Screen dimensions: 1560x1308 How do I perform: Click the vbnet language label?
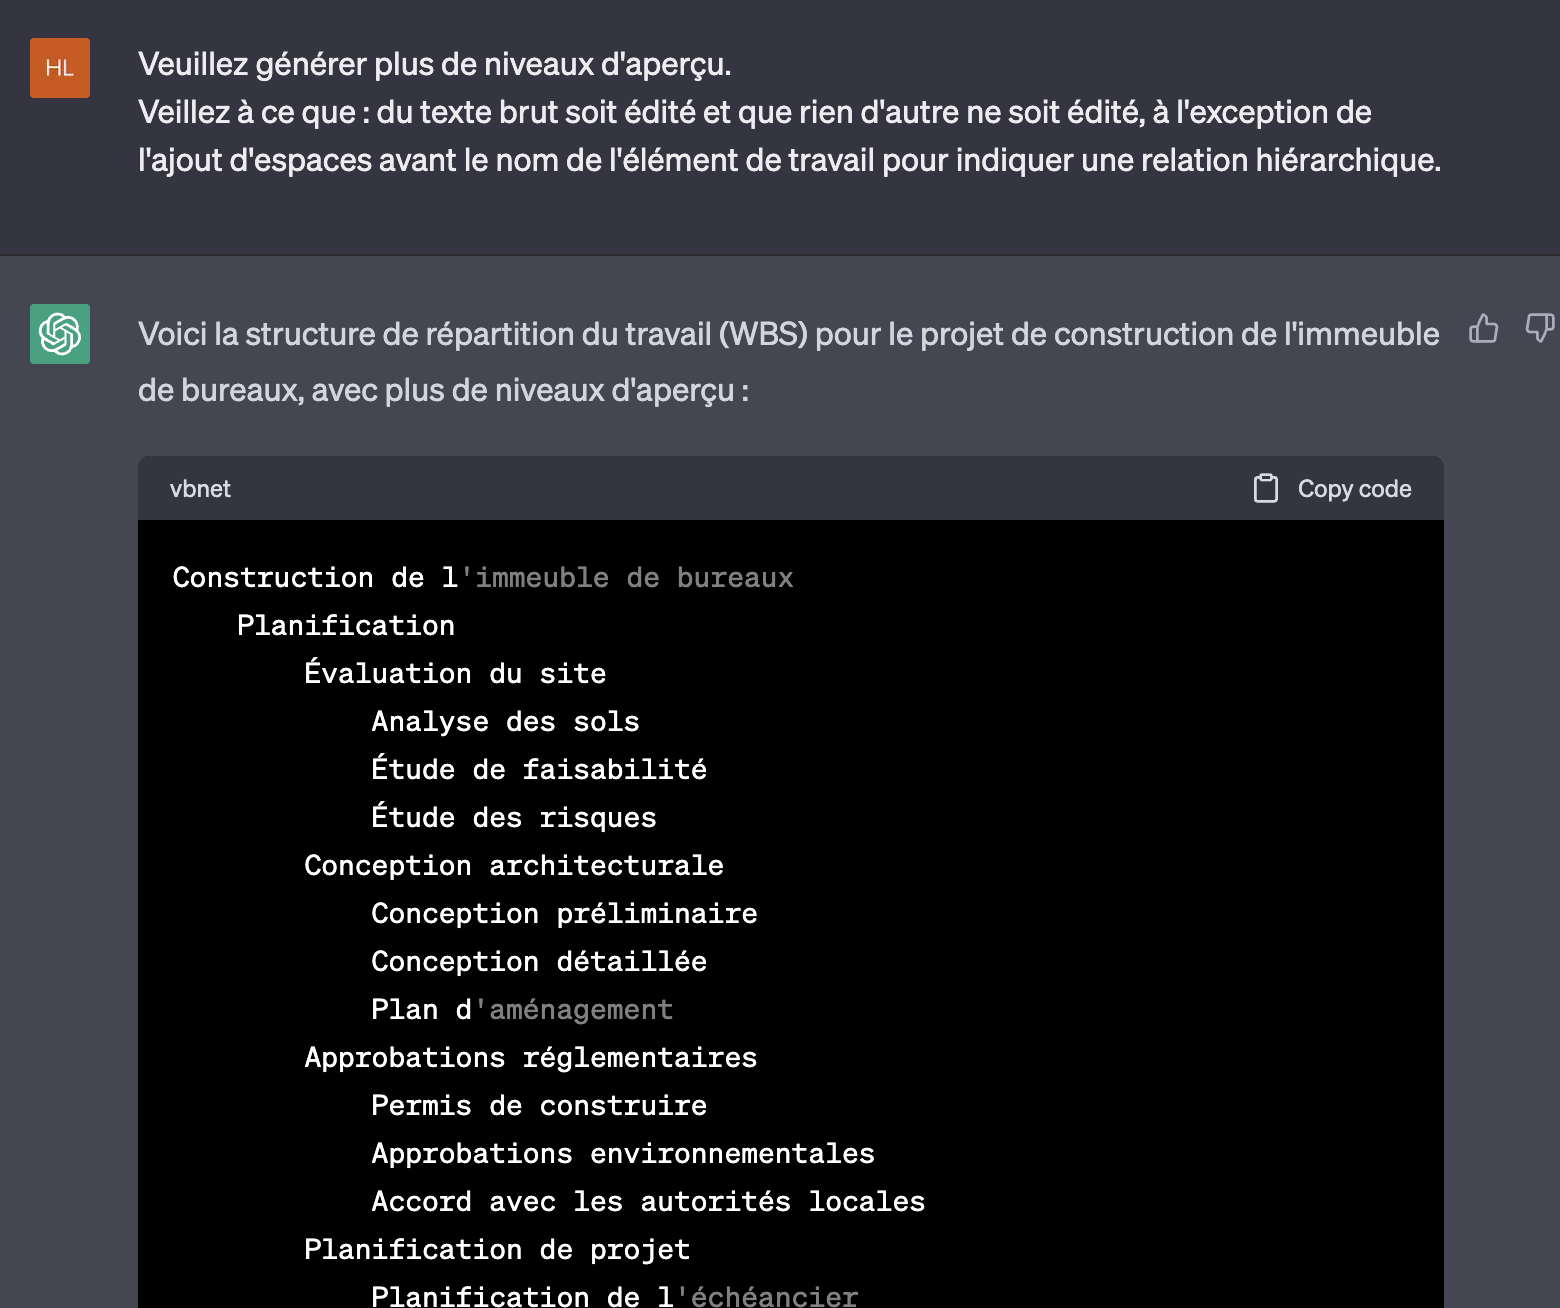200,489
